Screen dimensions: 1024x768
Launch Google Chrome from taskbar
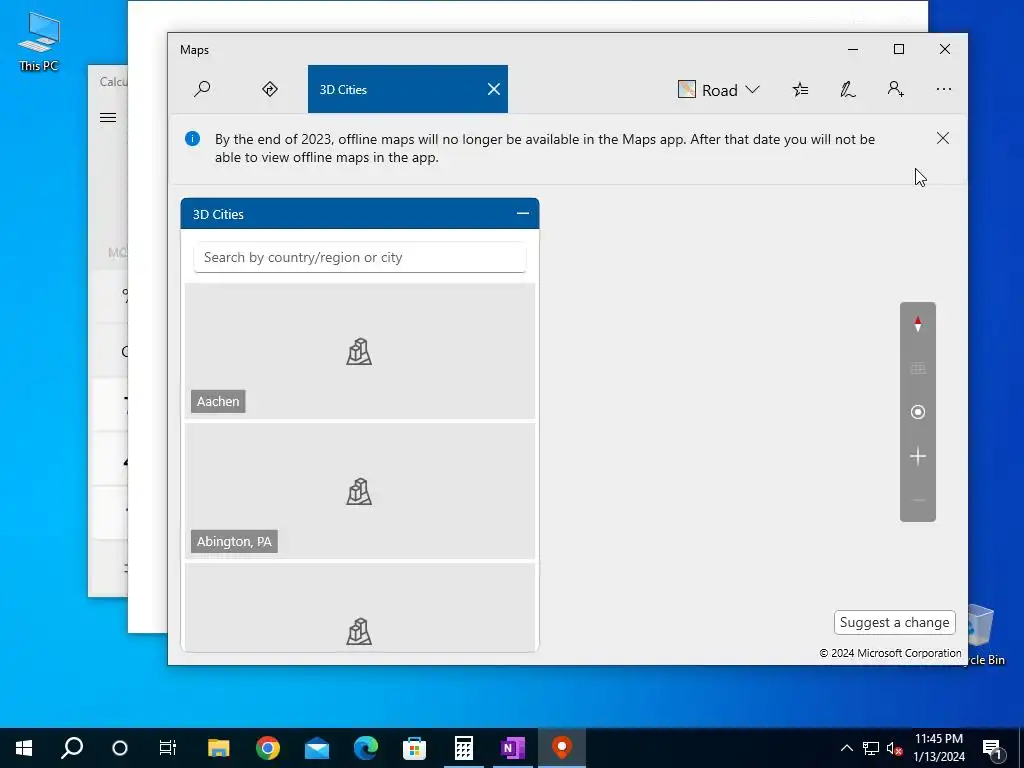pyautogui.click(x=268, y=748)
